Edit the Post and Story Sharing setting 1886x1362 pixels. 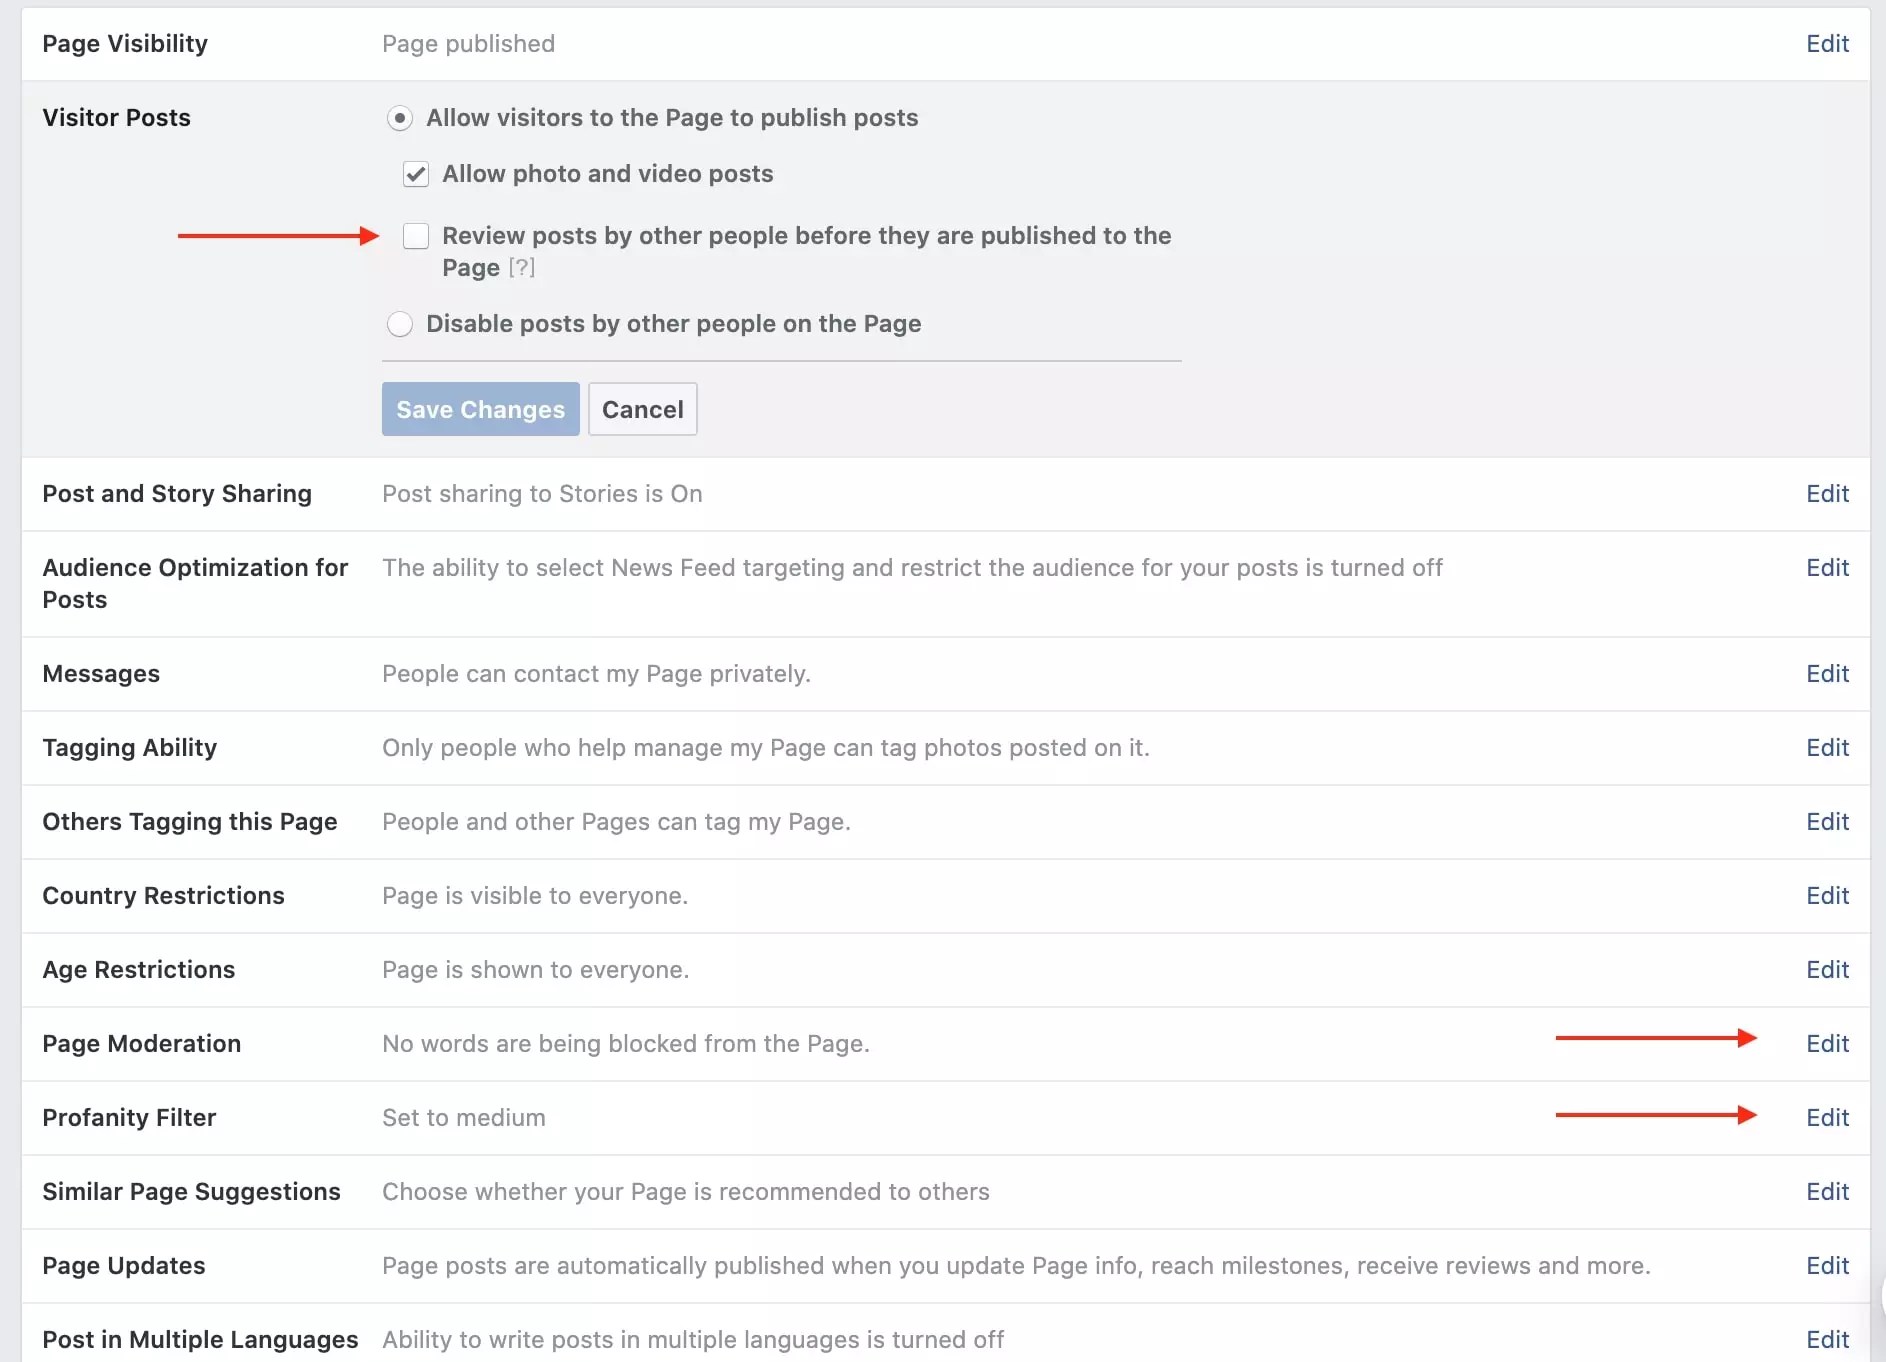point(1827,494)
